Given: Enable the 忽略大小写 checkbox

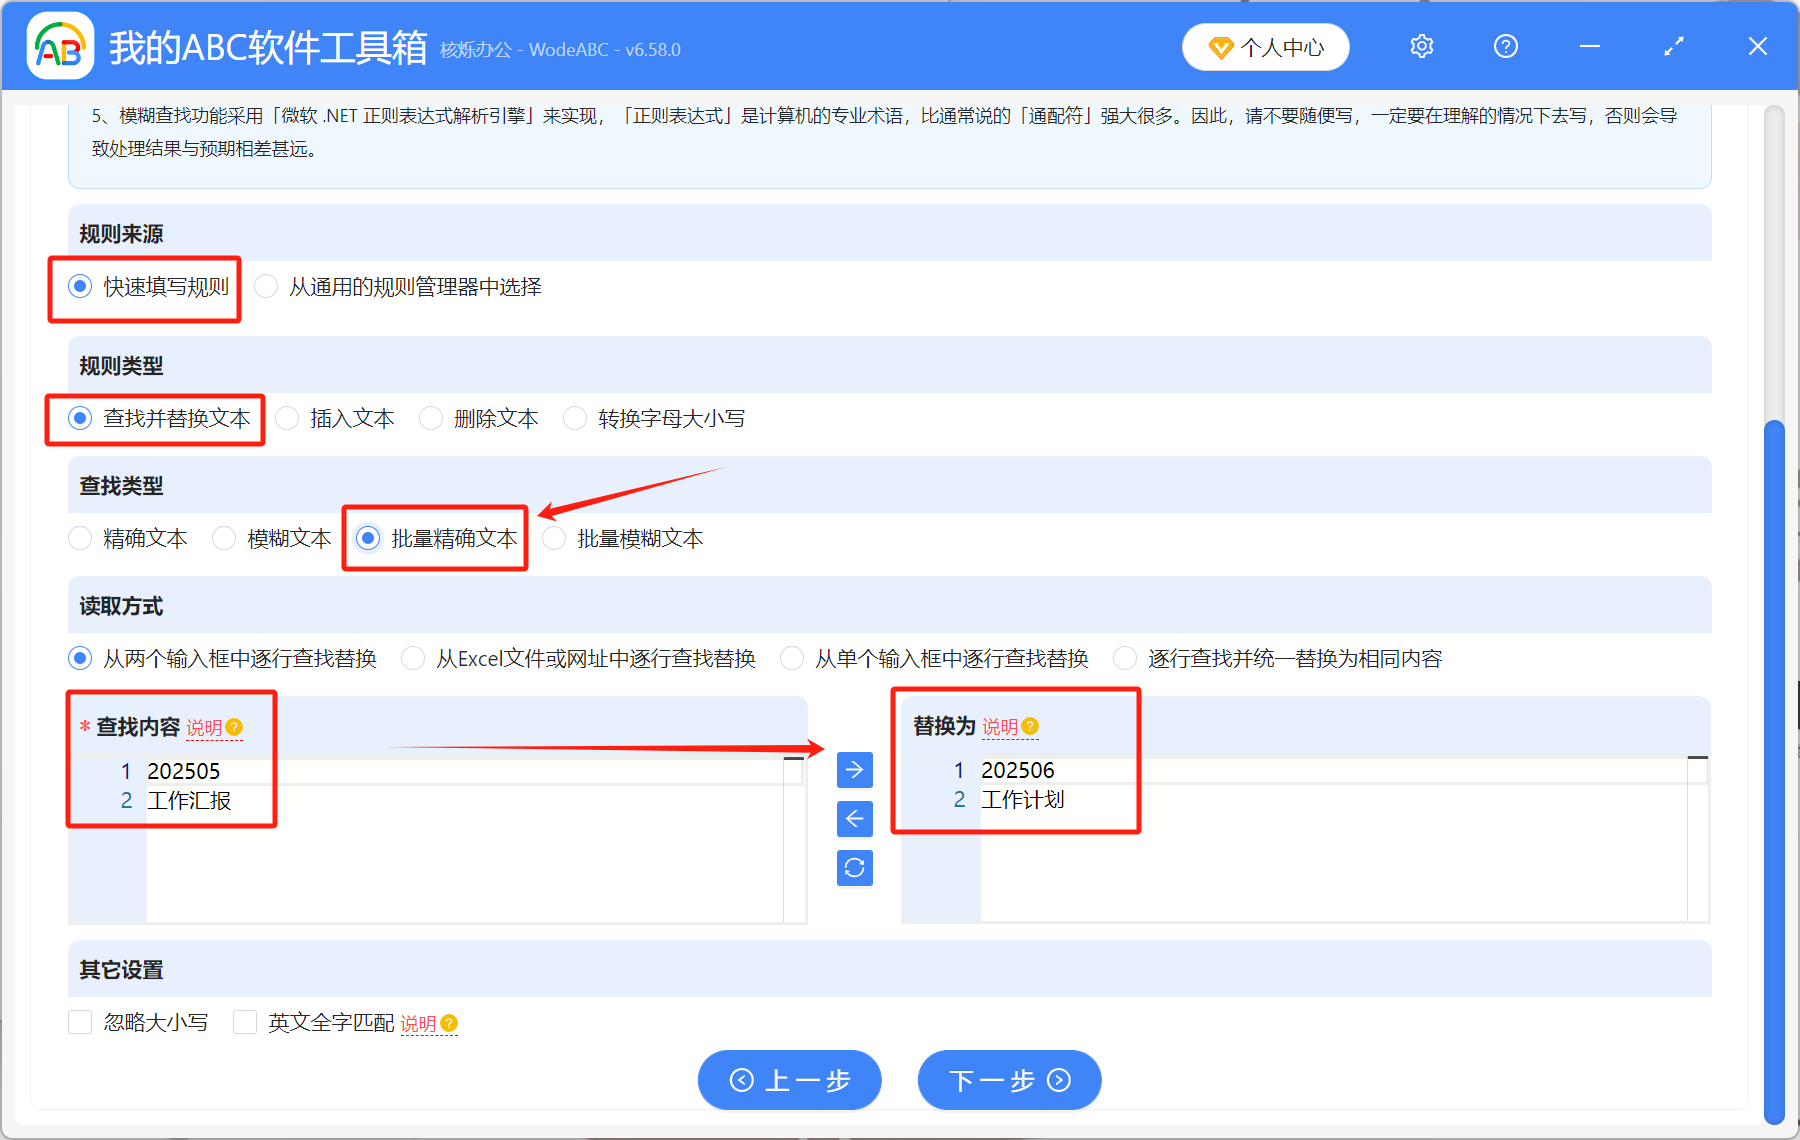Looking at the screenshot, I should pyautogui.click(x=80, y=1022).
